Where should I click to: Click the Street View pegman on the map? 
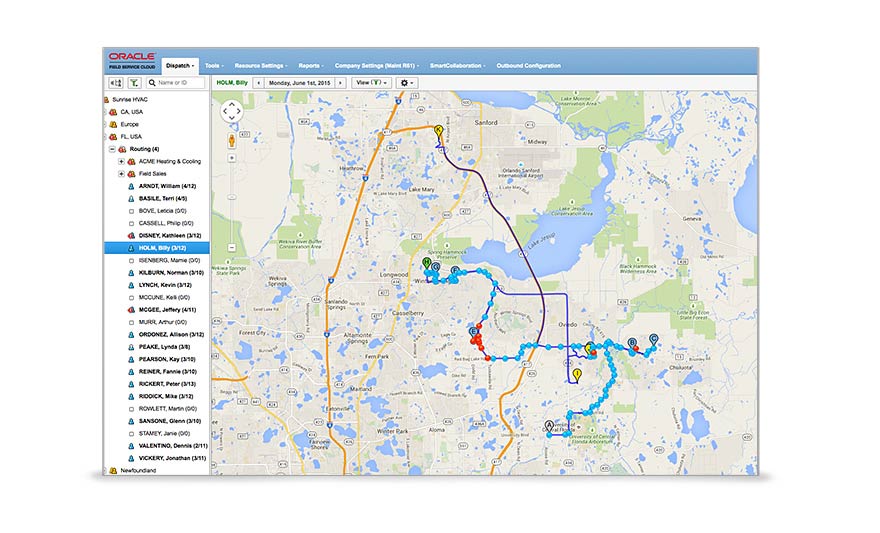pos(231,140)
